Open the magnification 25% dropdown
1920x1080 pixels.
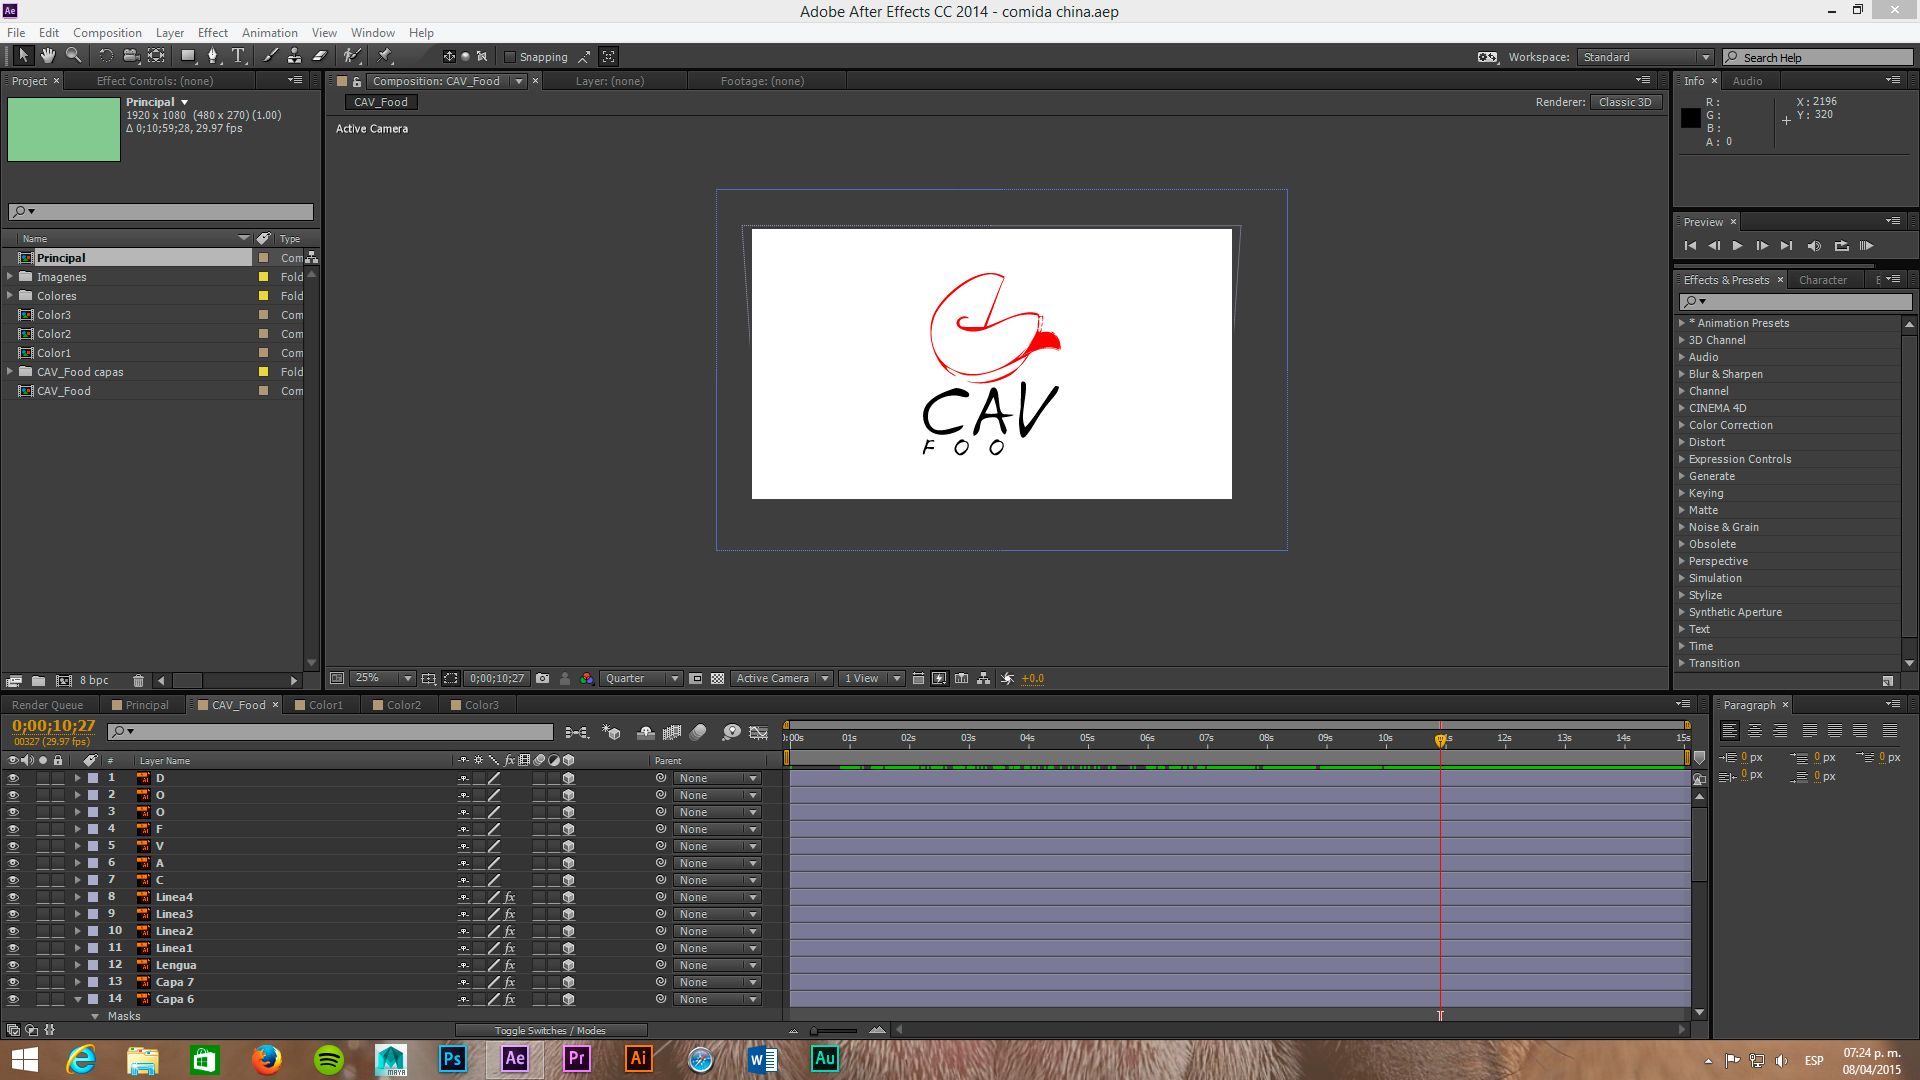point(381,678)
